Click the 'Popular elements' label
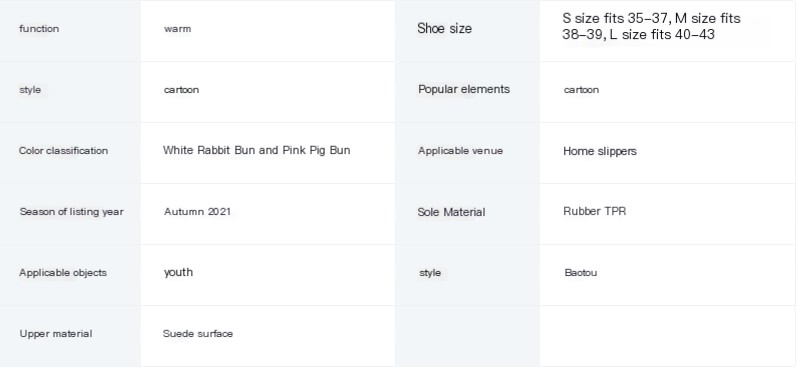 tap(464, 89)
